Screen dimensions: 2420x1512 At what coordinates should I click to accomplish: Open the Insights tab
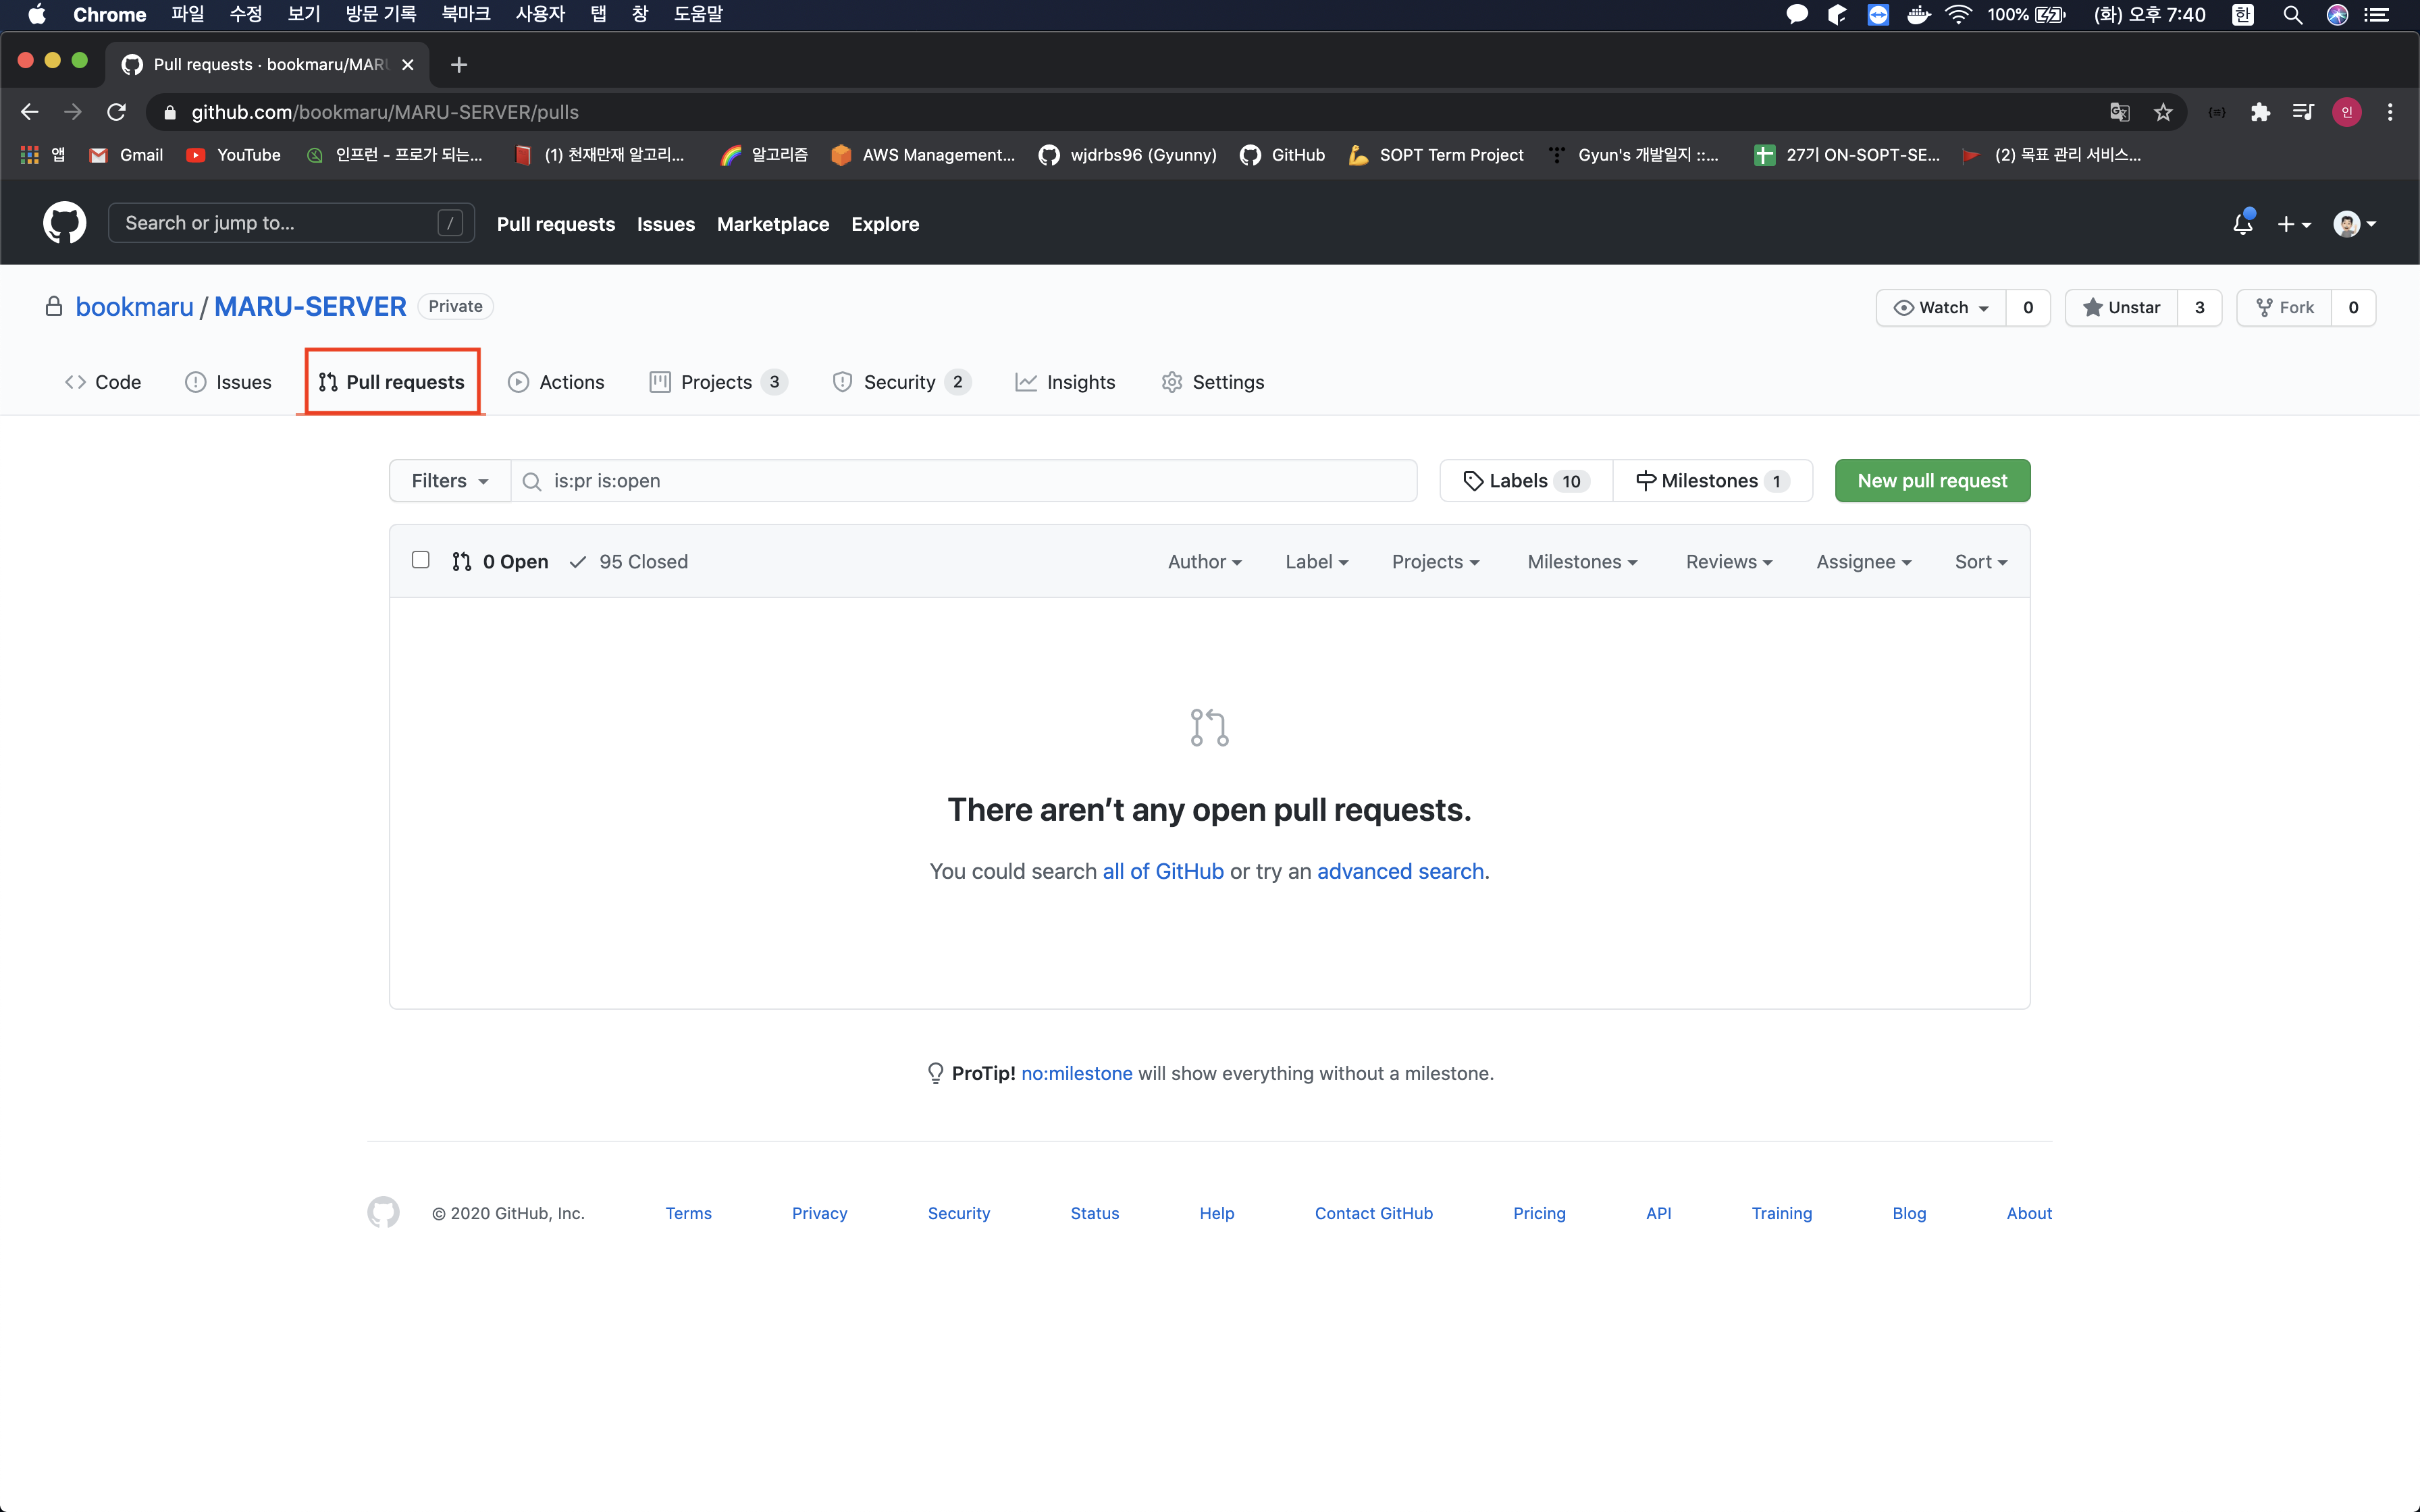coord(1065,382)
